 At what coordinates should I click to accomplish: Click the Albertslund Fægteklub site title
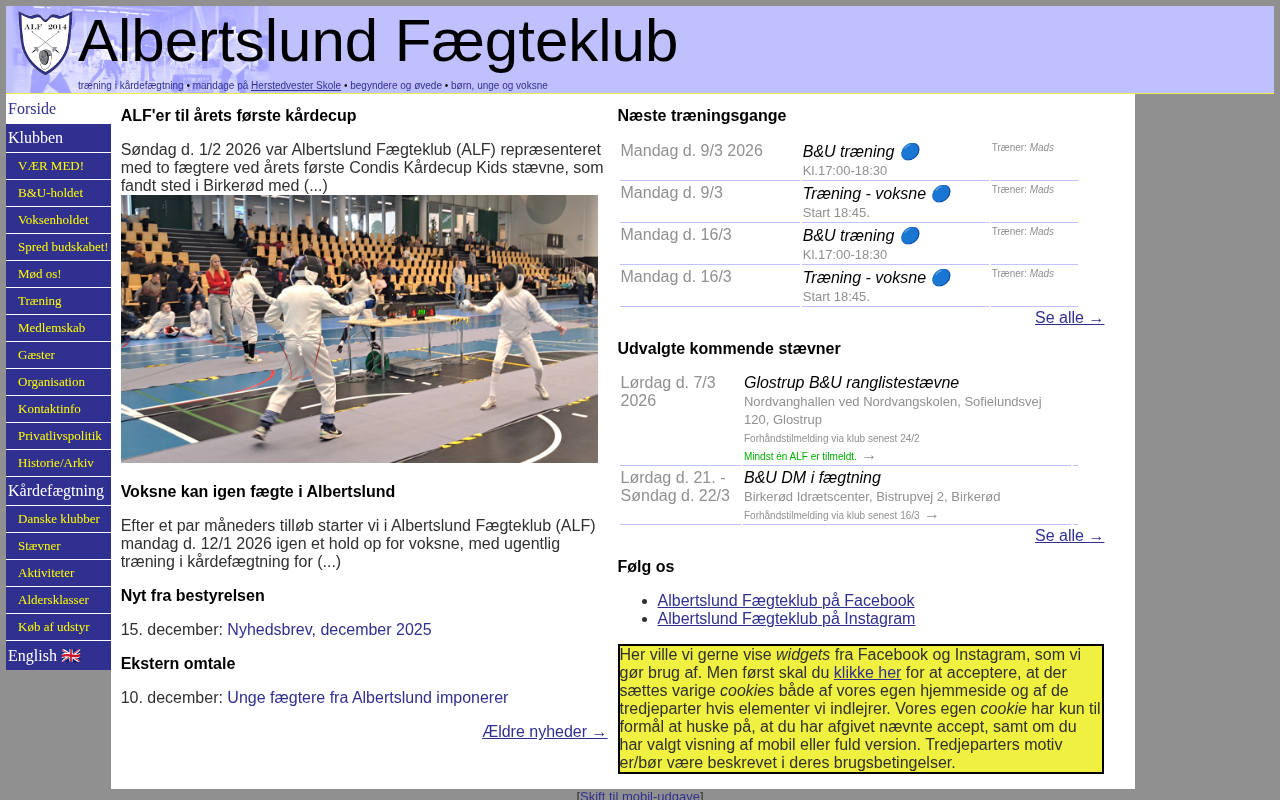pyautogui.click(x=378, y=41)
